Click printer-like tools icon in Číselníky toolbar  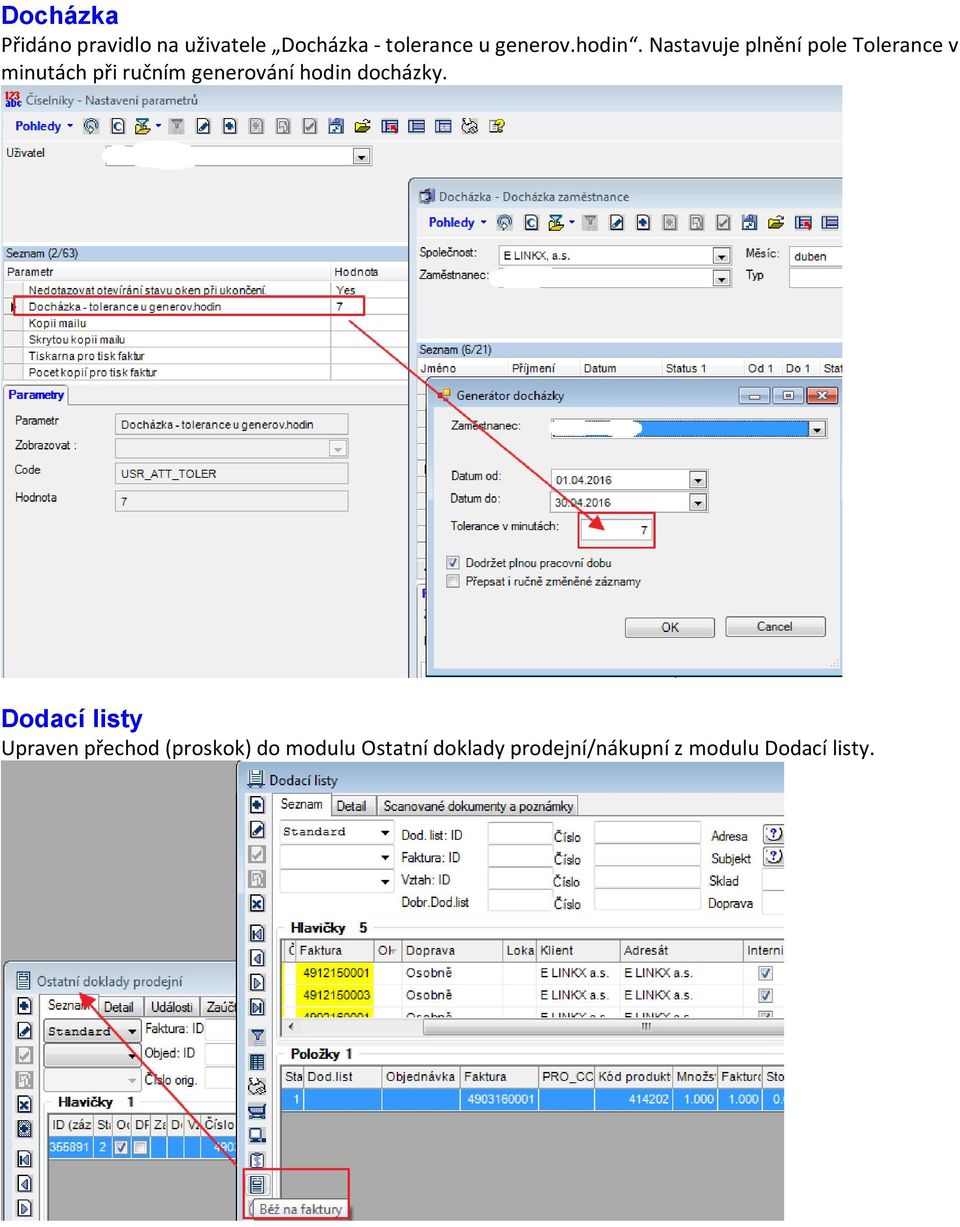pos(469,126)
